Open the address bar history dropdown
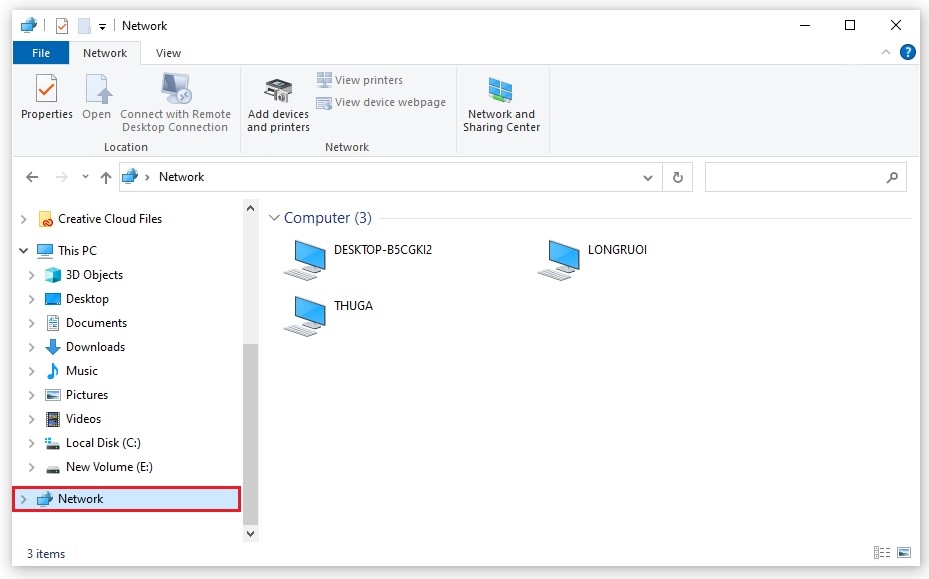 point(648,177)
